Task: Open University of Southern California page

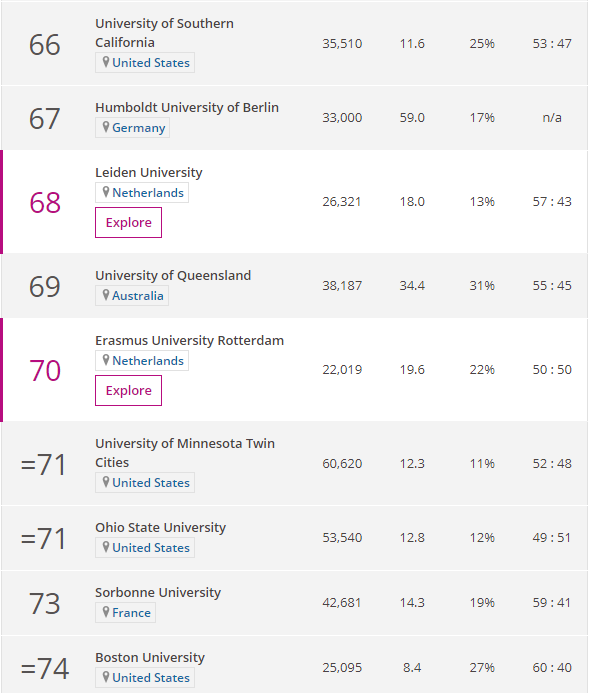Action: point(164,33)
